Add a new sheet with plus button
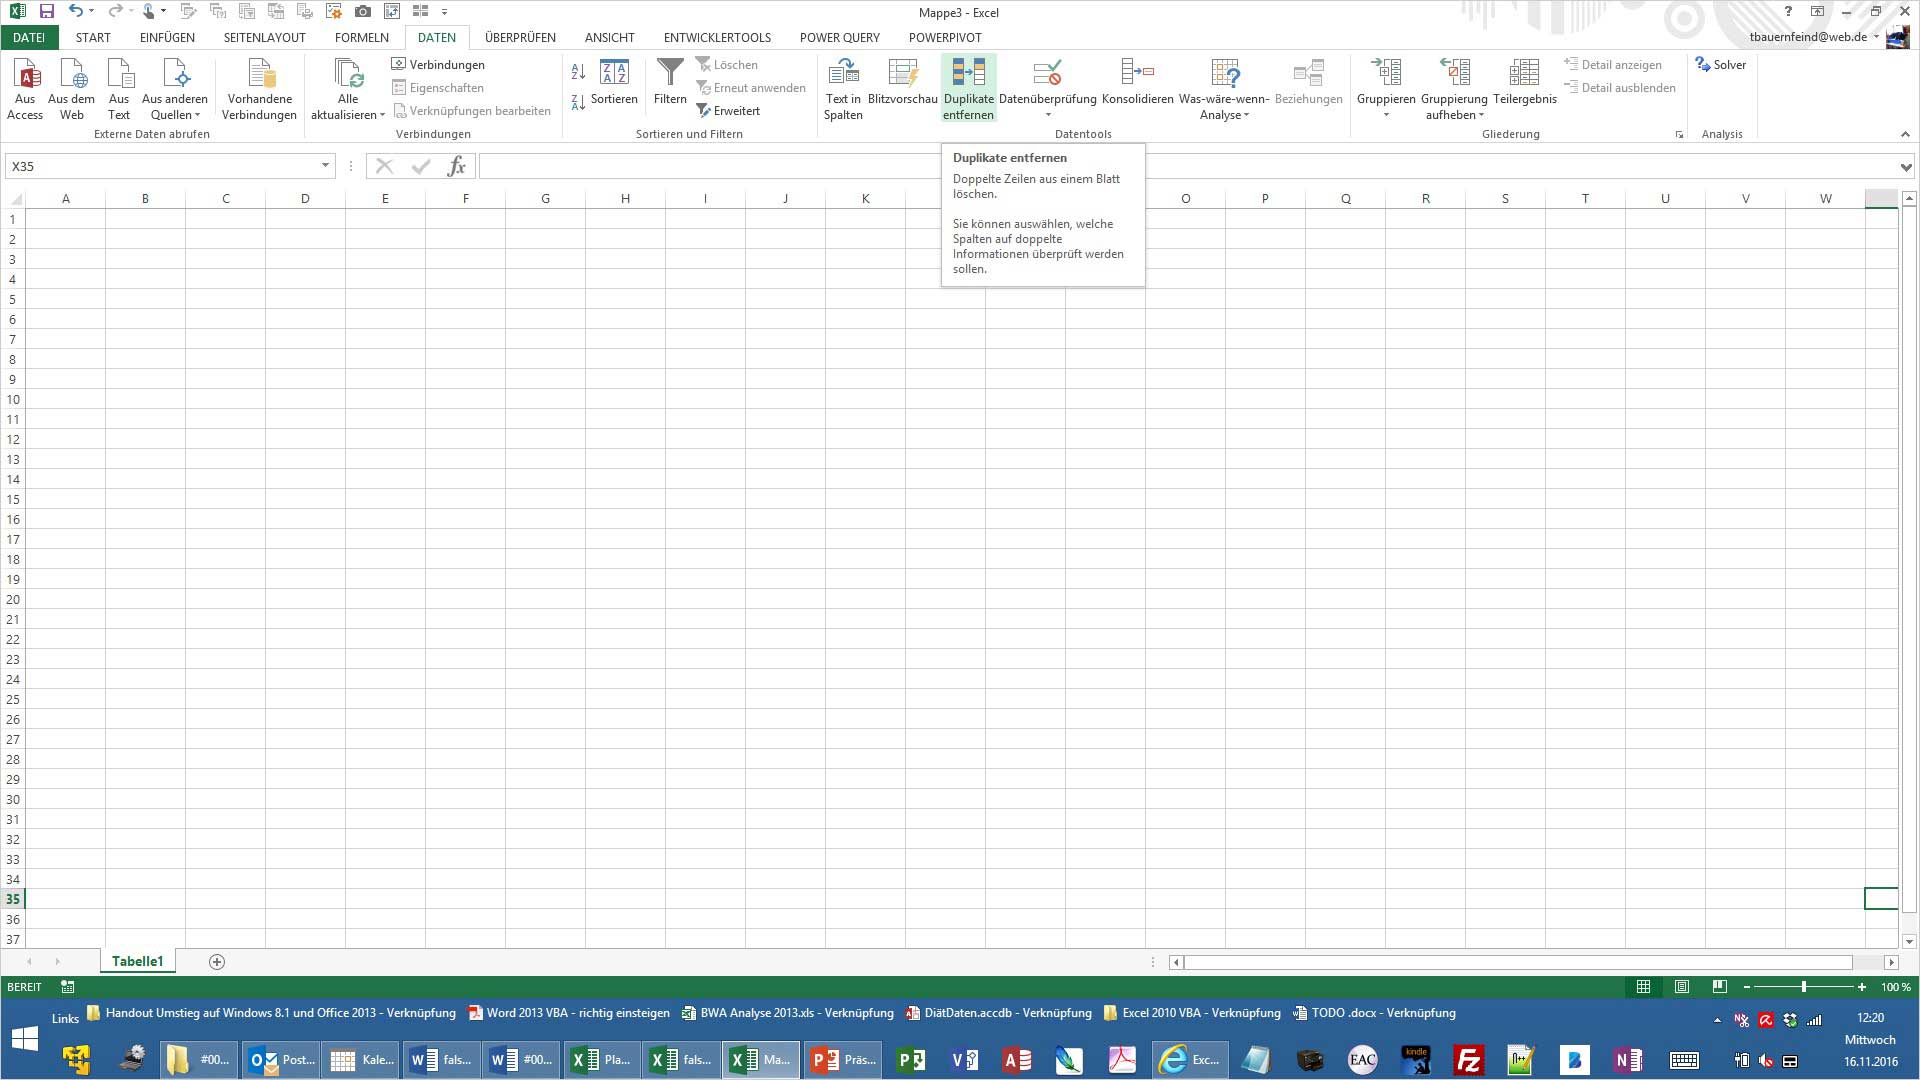 pos(216,962)
